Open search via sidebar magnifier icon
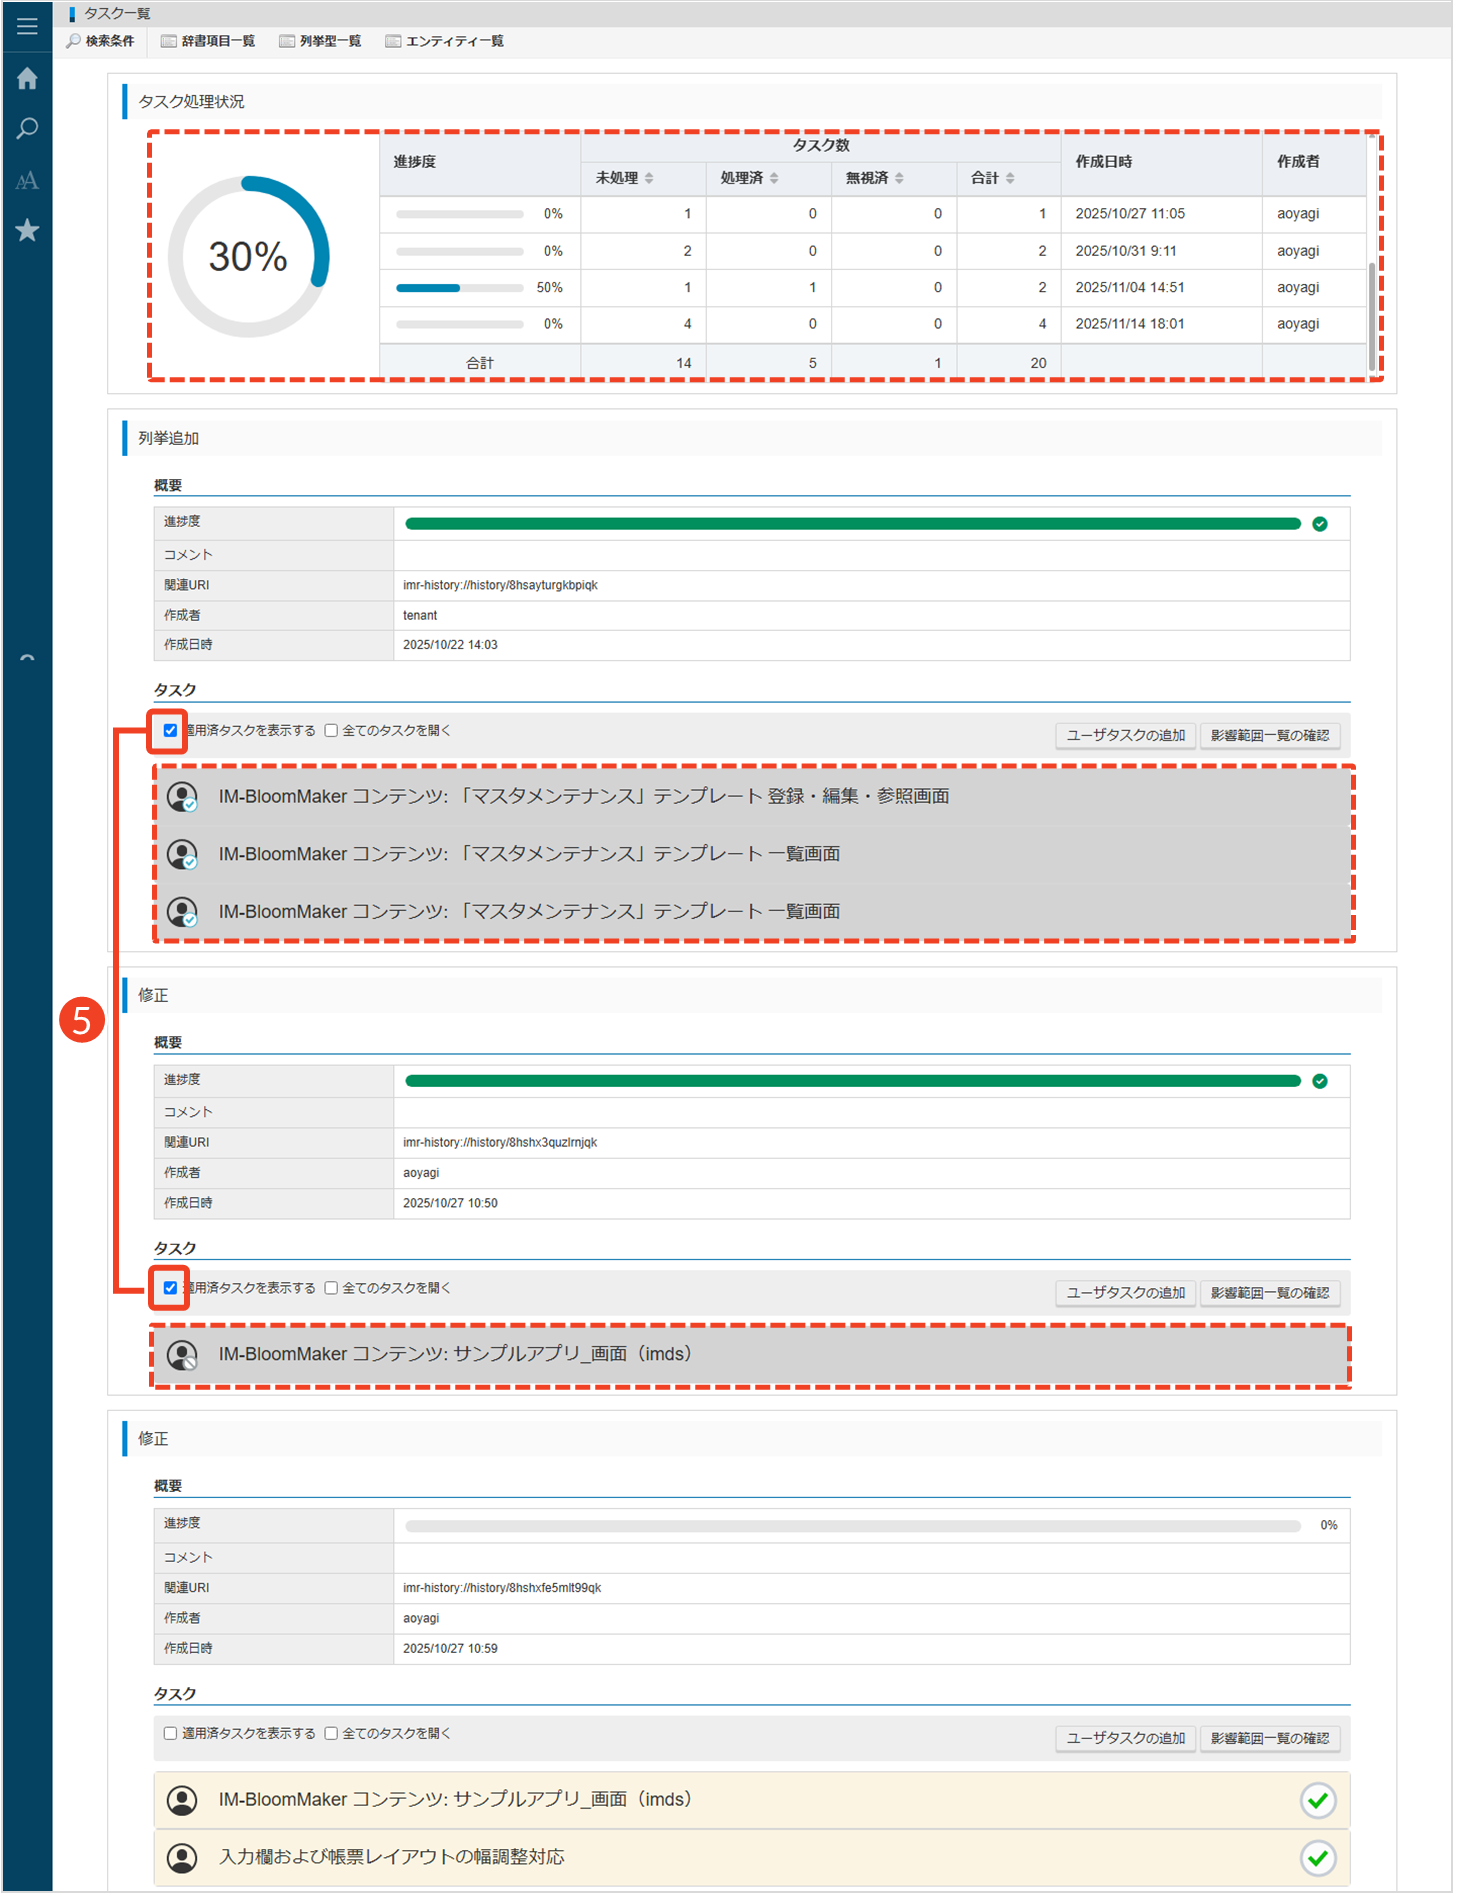The image size is (1459, 1895). click(x=27, y=129)
